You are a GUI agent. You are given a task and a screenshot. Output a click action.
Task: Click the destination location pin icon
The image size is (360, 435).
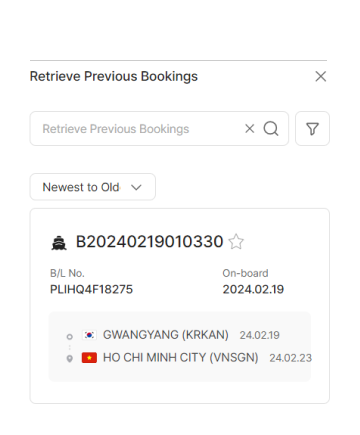[70, 359]
